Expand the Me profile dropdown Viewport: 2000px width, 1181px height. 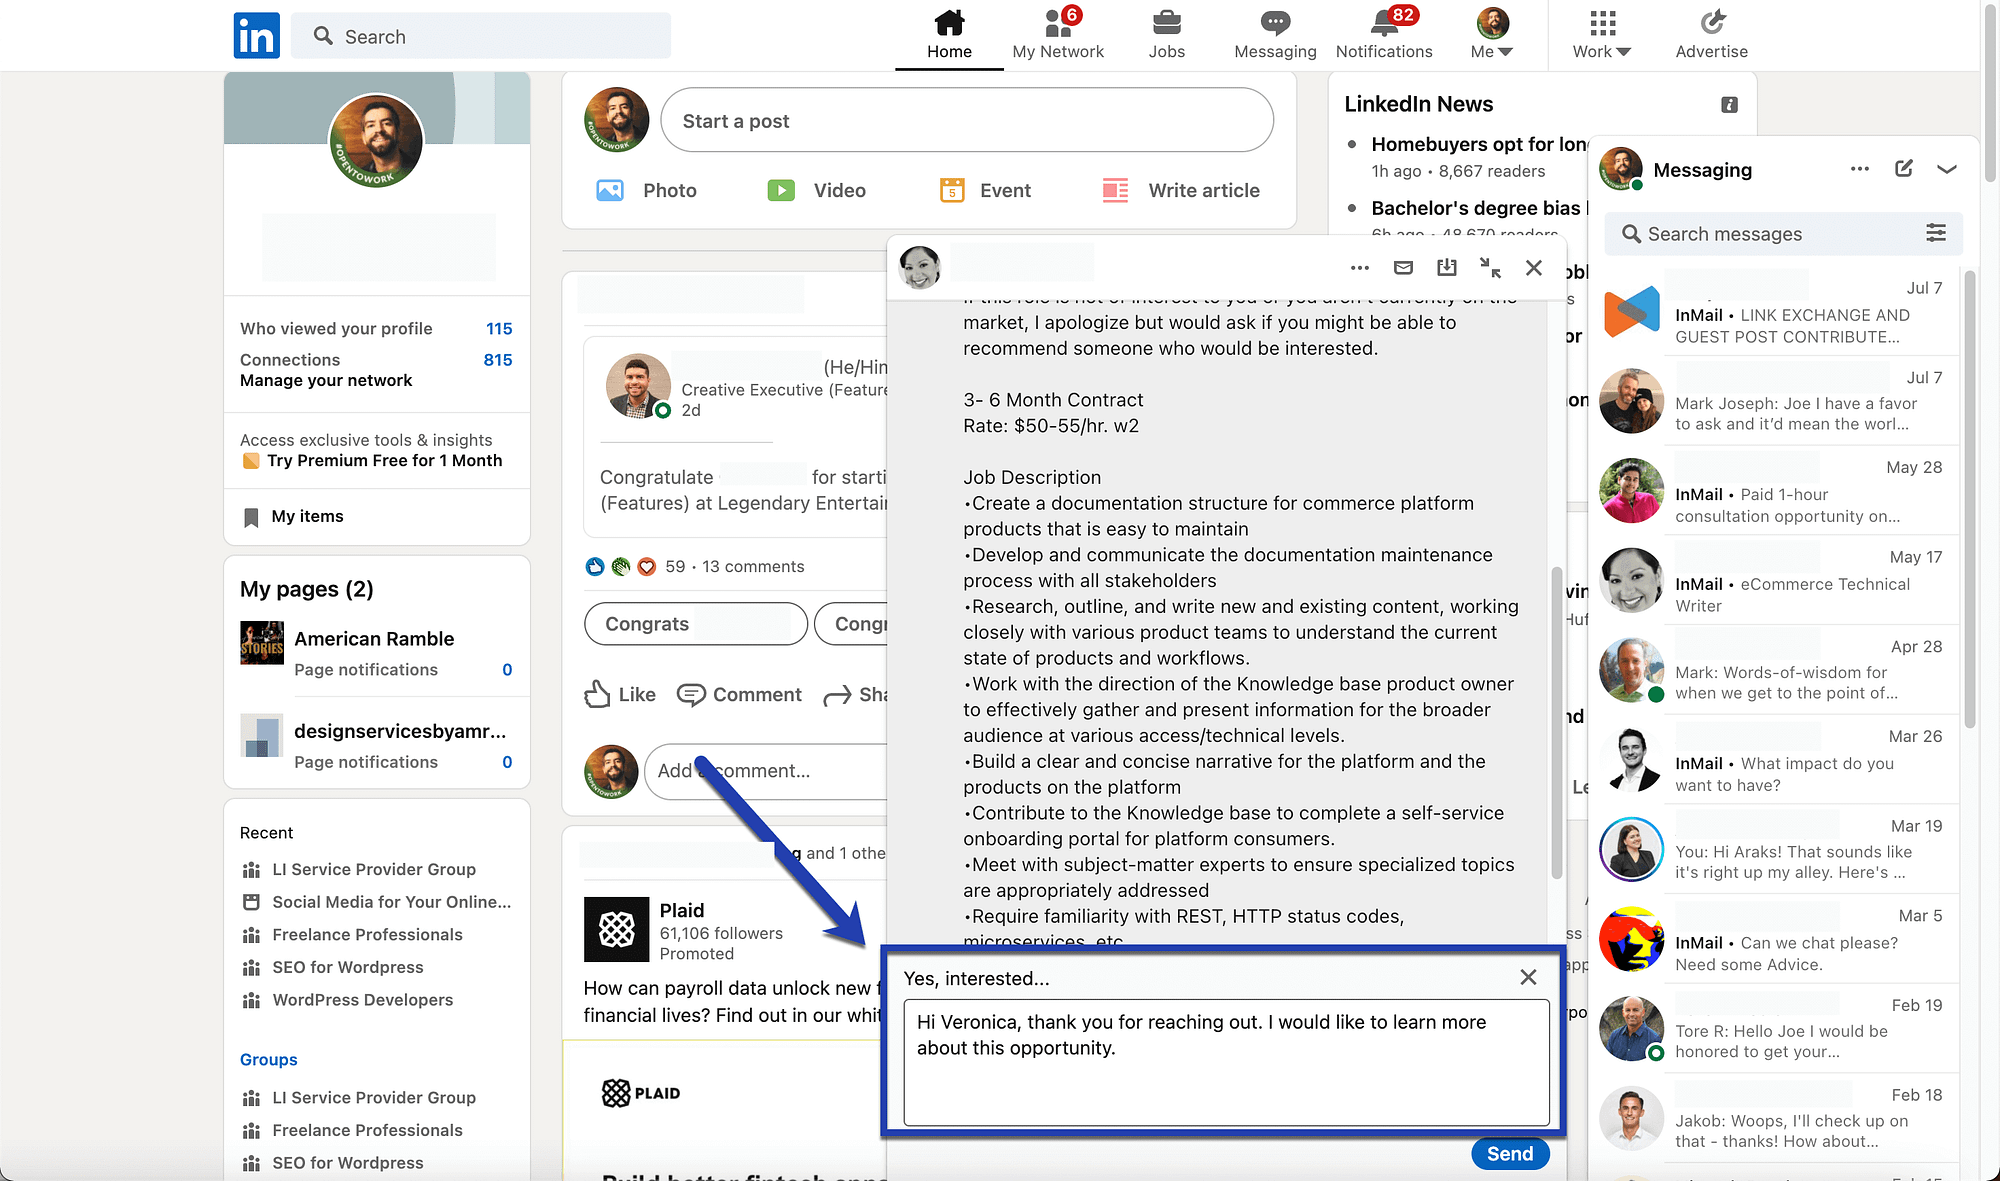click(1490, 34)
